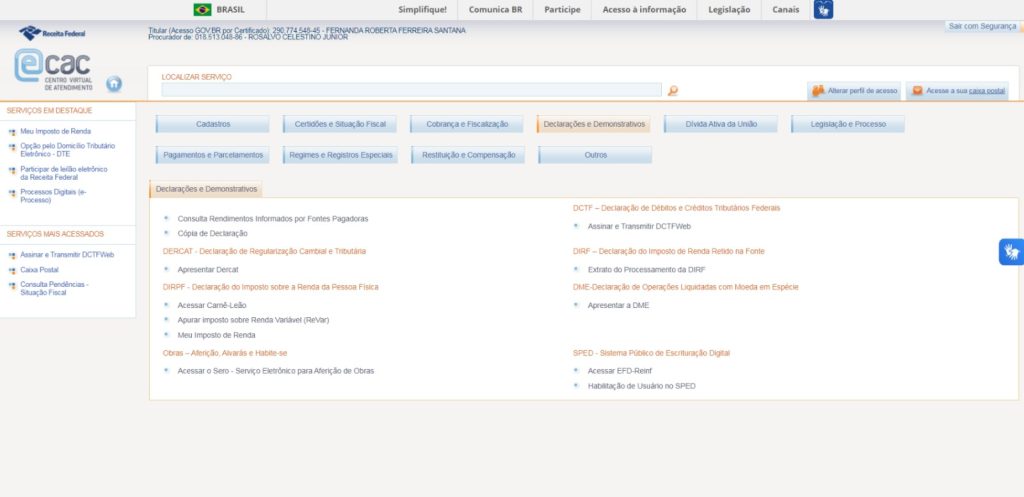Image resolution: width=1024 pixels, height=497 pixels.
Task: Click Acessar Carnê-Leão link
Action: (211, 305)
